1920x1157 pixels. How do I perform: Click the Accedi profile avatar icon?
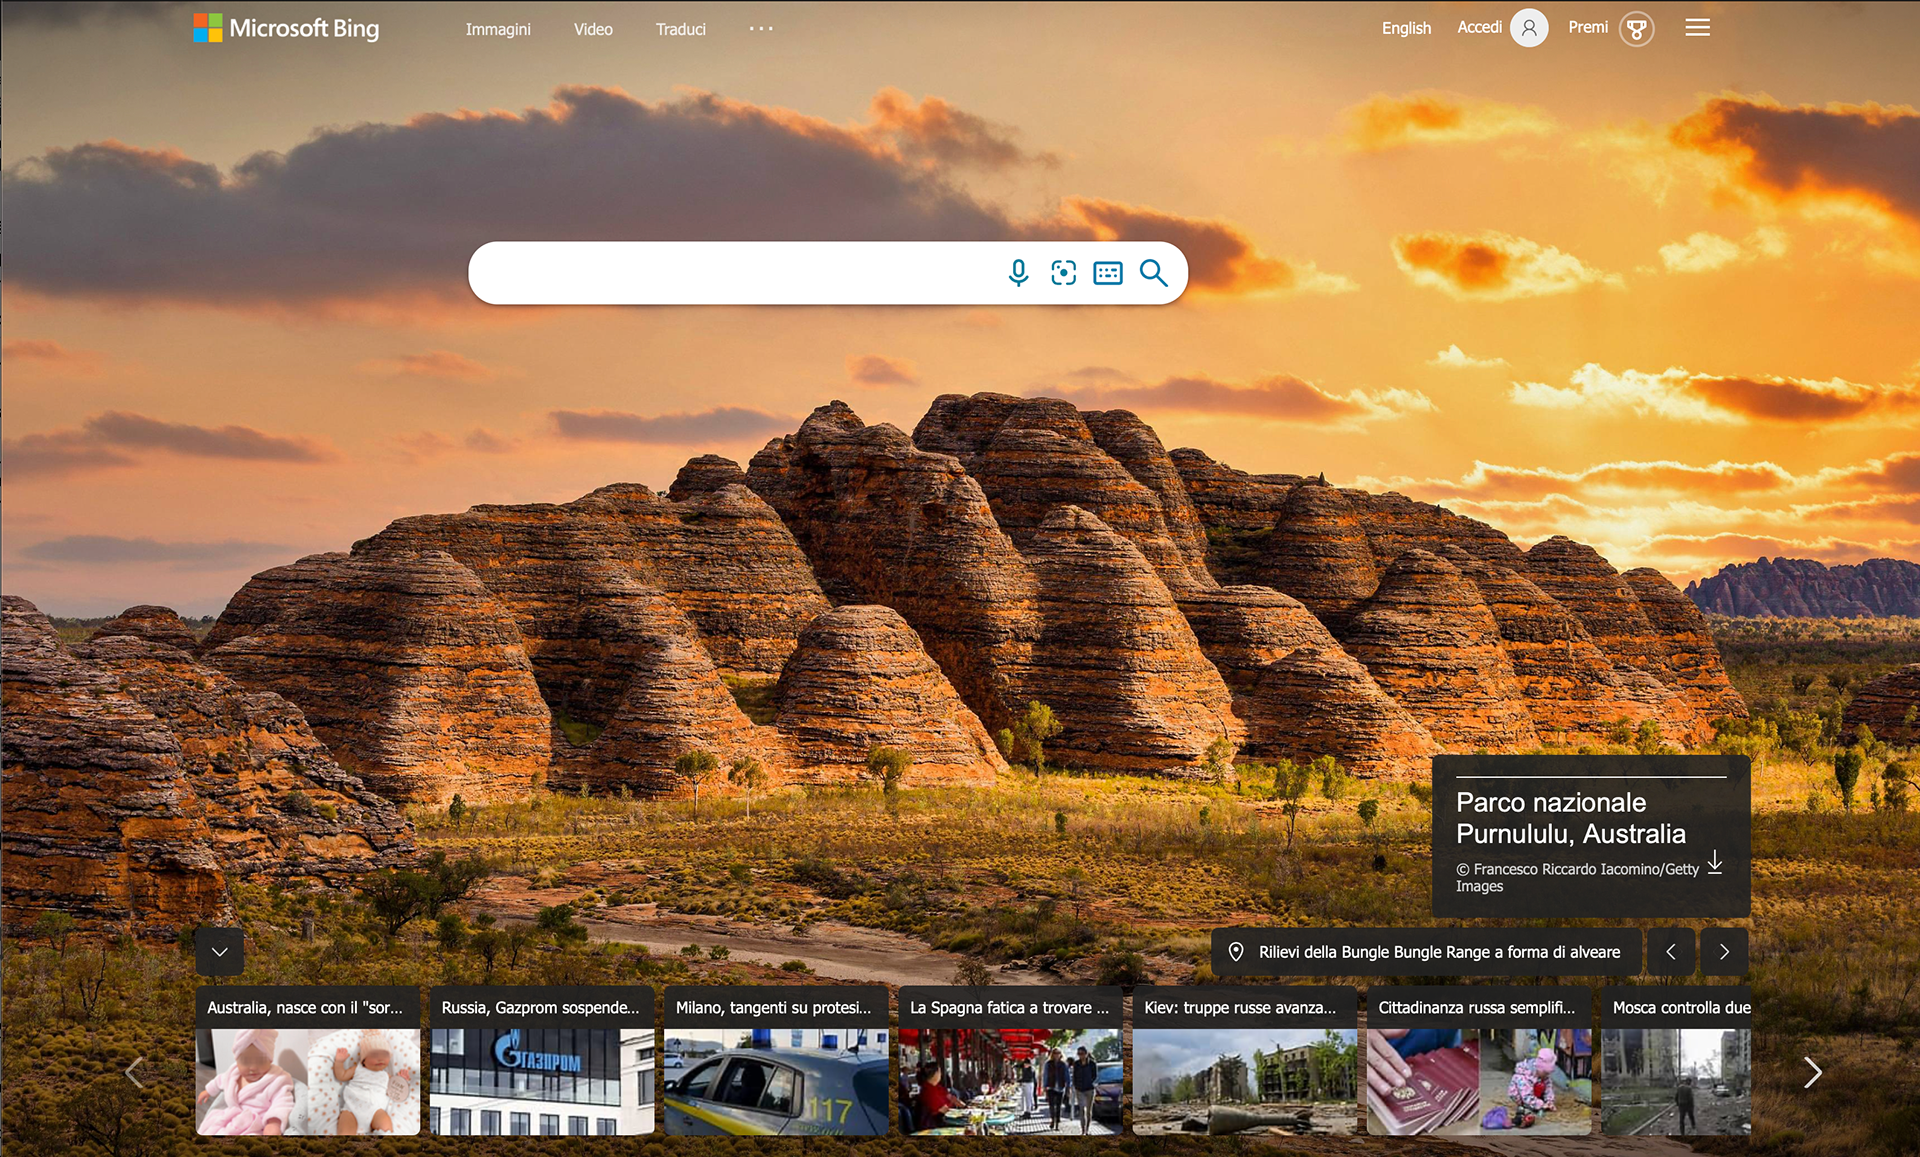click(1528, 28)
